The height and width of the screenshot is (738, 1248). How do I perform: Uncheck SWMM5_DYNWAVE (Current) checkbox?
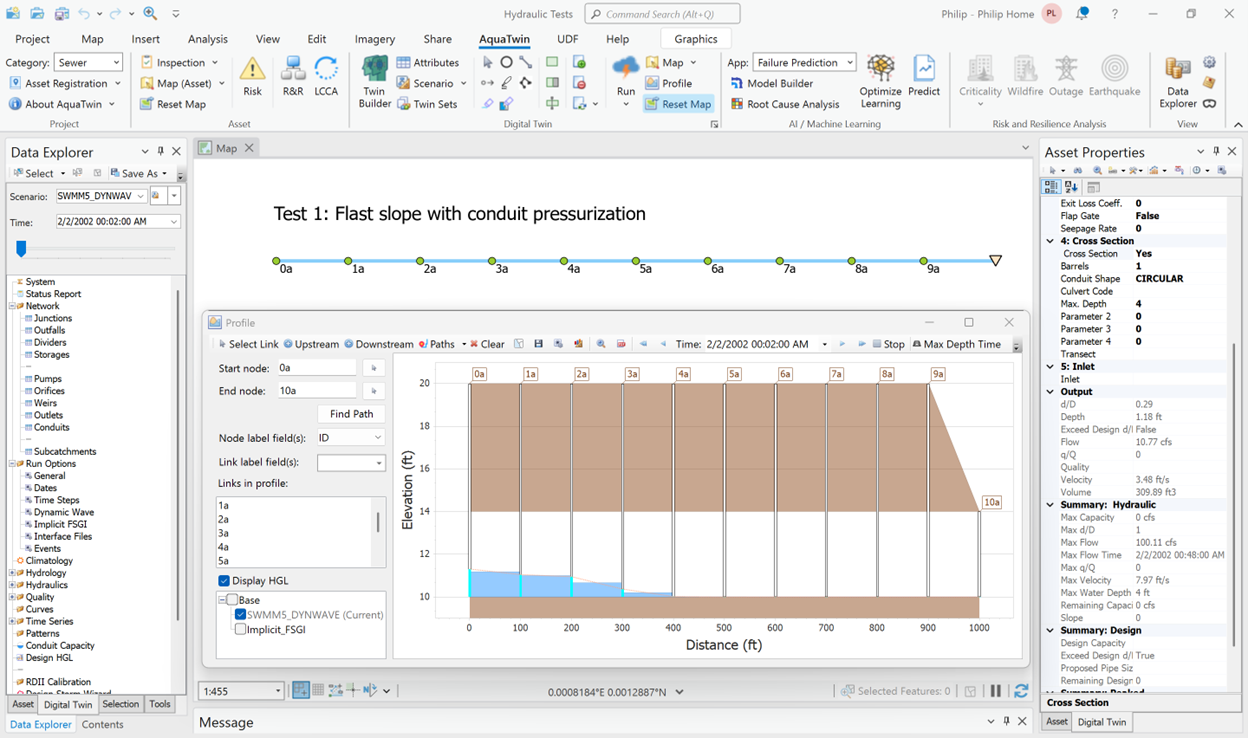240,615
